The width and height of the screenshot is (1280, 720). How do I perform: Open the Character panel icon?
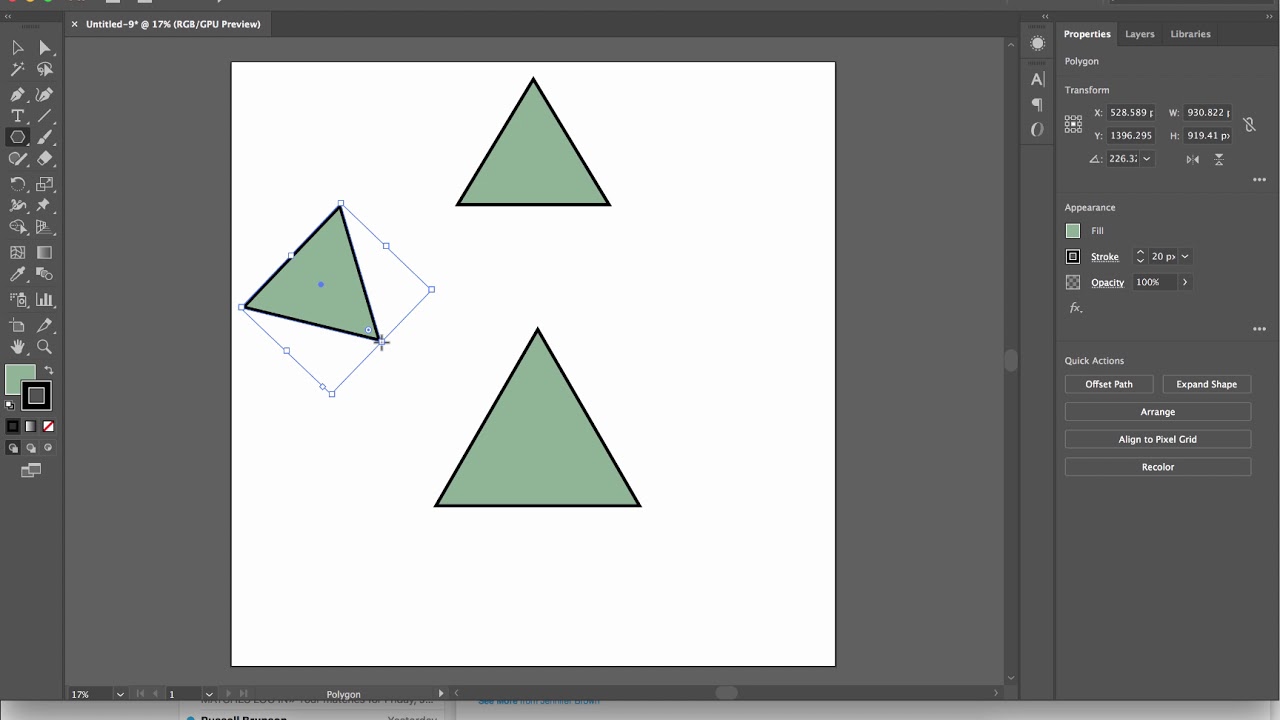point(1037,79)
